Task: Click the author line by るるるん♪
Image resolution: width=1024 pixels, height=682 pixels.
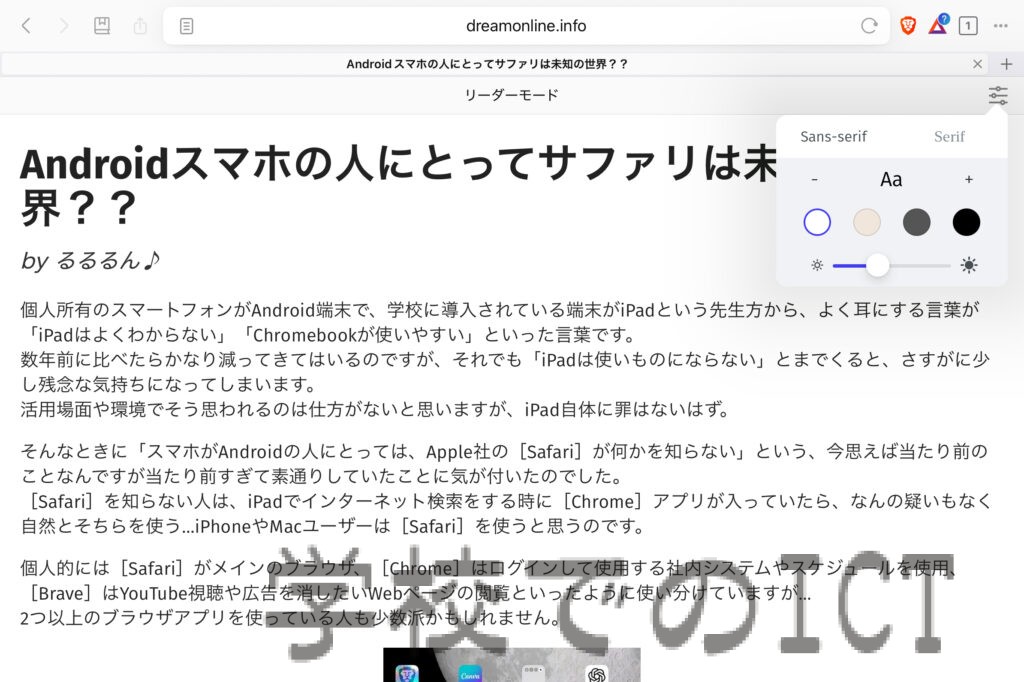Action: coord(90,261)
